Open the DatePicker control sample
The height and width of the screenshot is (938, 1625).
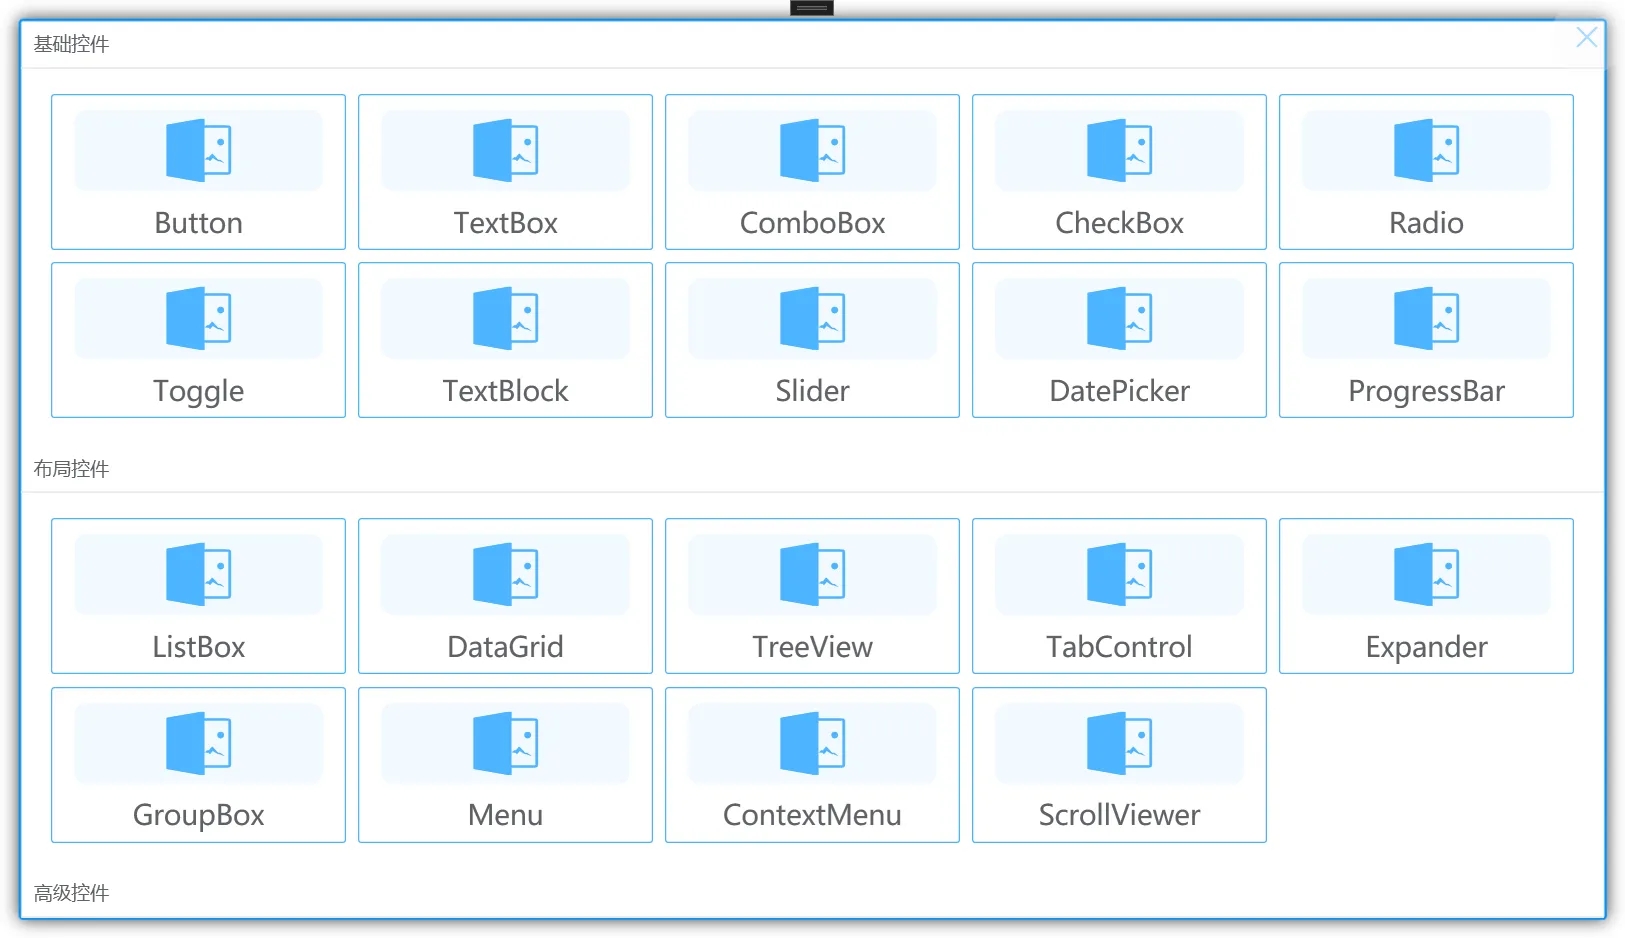[x=1118, y=340]
